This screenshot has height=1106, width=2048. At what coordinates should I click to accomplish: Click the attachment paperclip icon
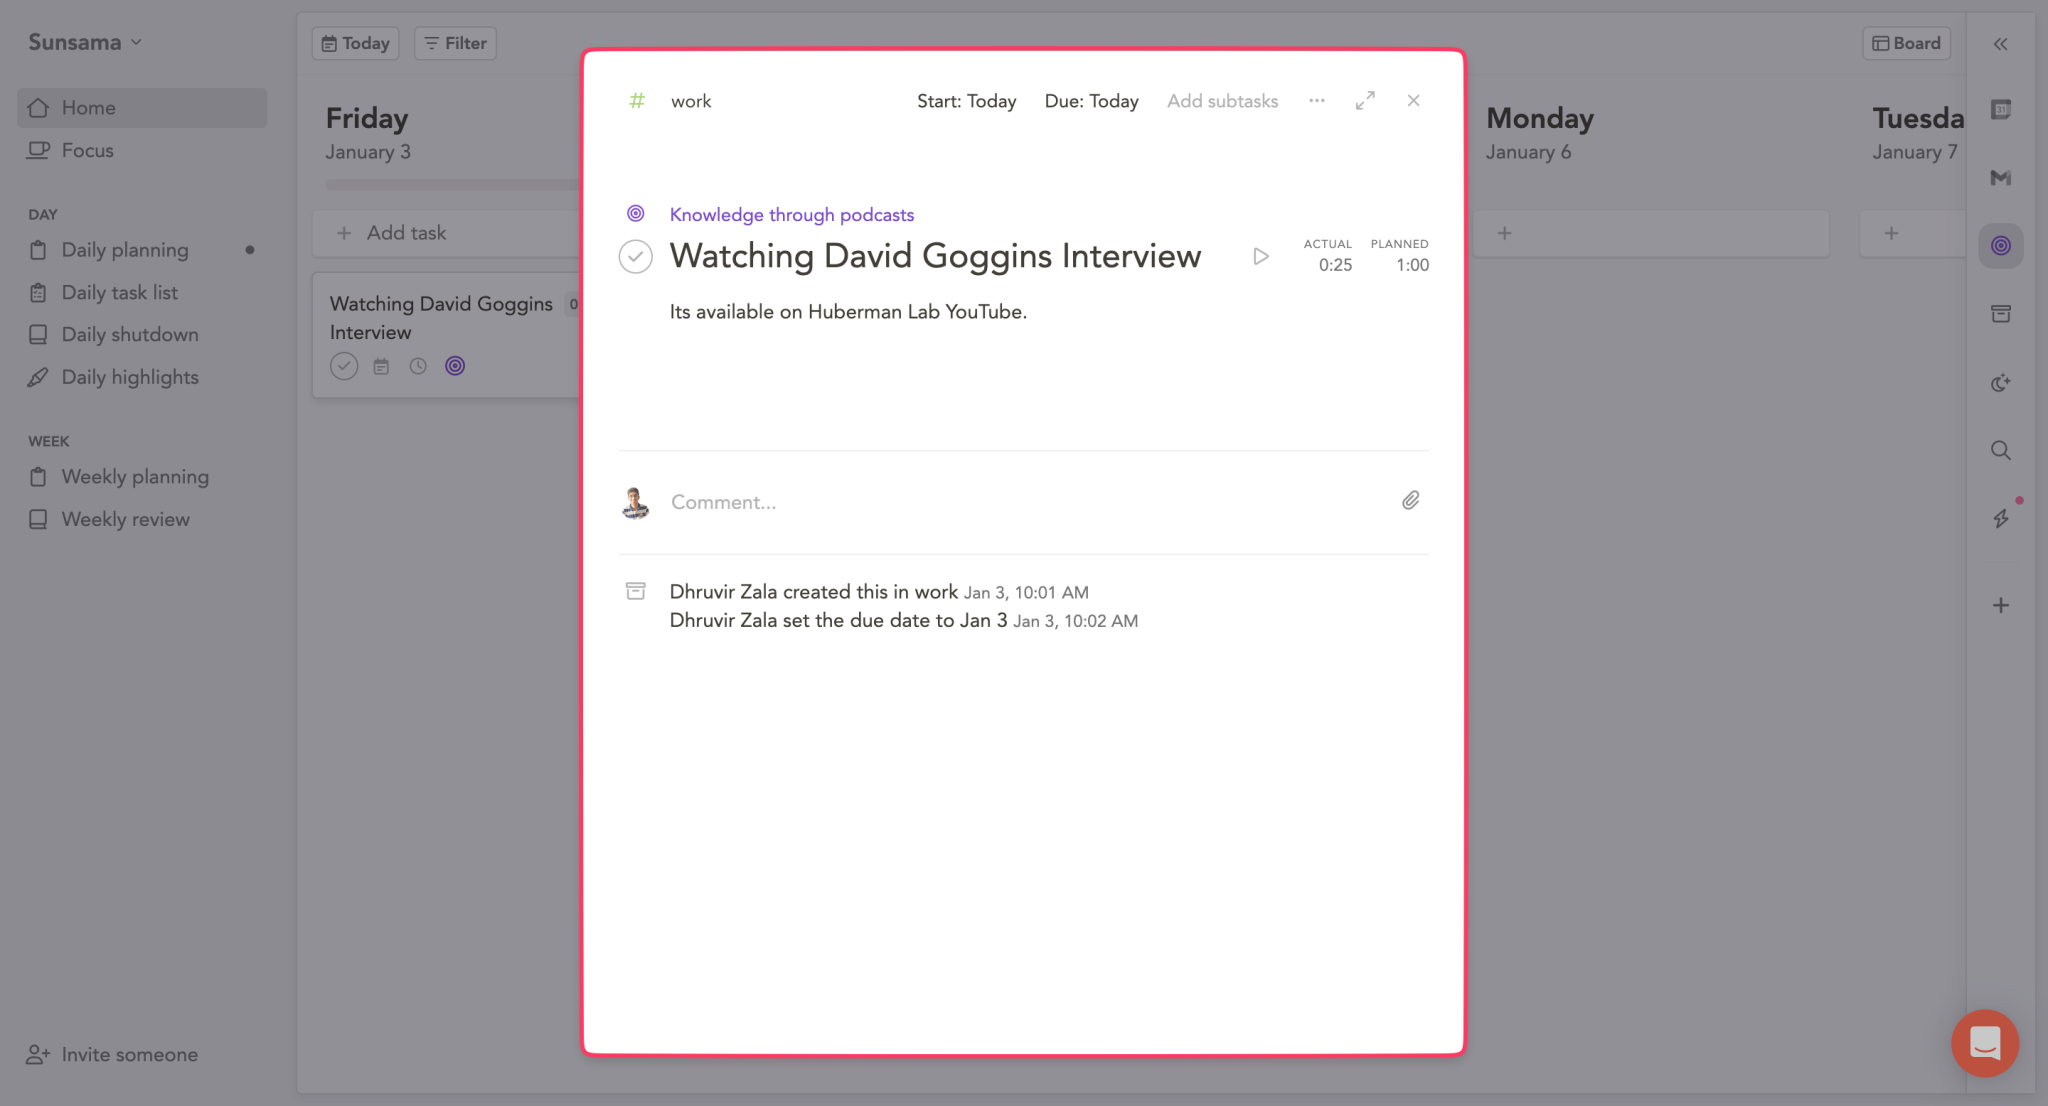1410,501
